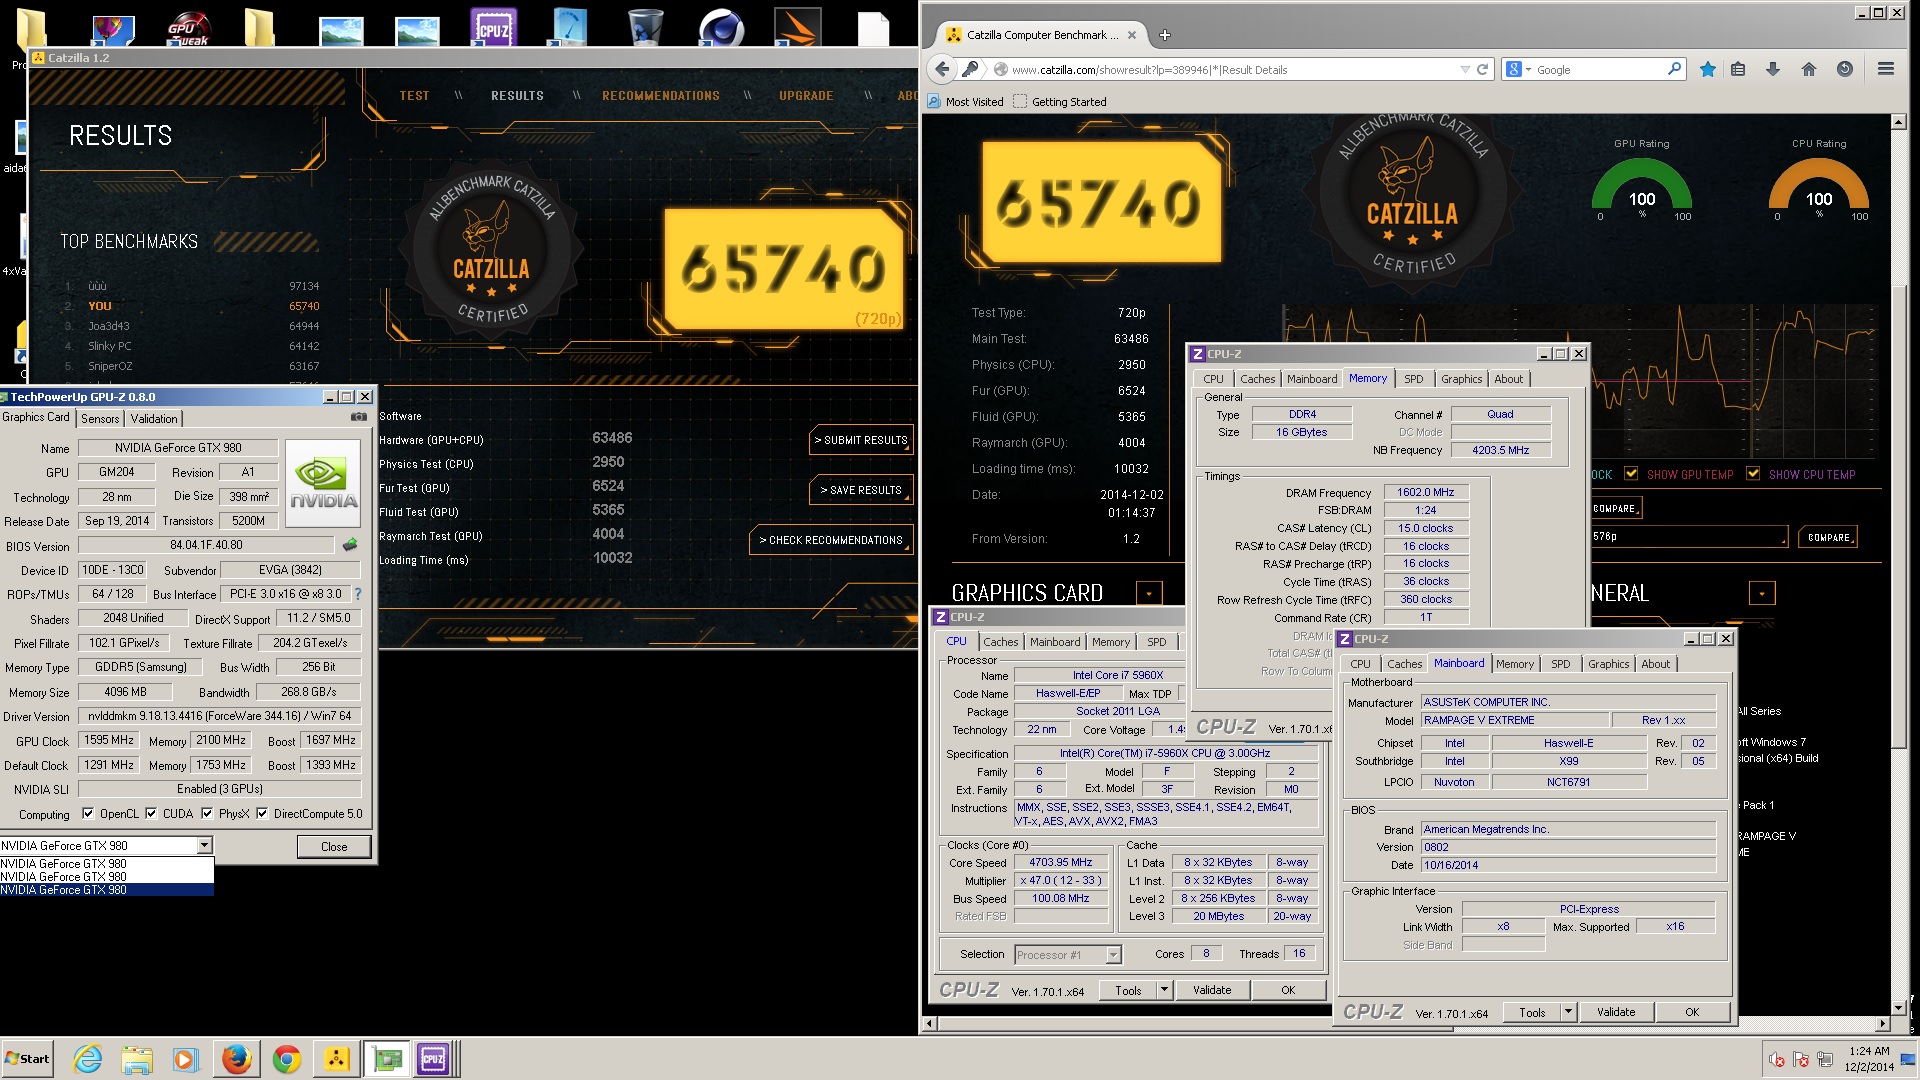Toggle DirectCompute 5.0 checkbox in GPU-Z
Image resolution: width=1920 pixels, height=1080 pixels.
[262, 814]
